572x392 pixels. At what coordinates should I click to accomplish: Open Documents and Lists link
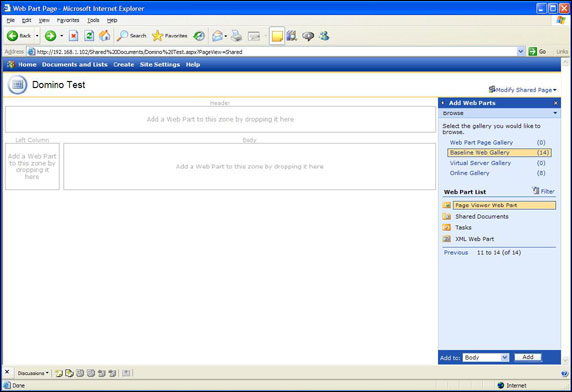(75, 65)
